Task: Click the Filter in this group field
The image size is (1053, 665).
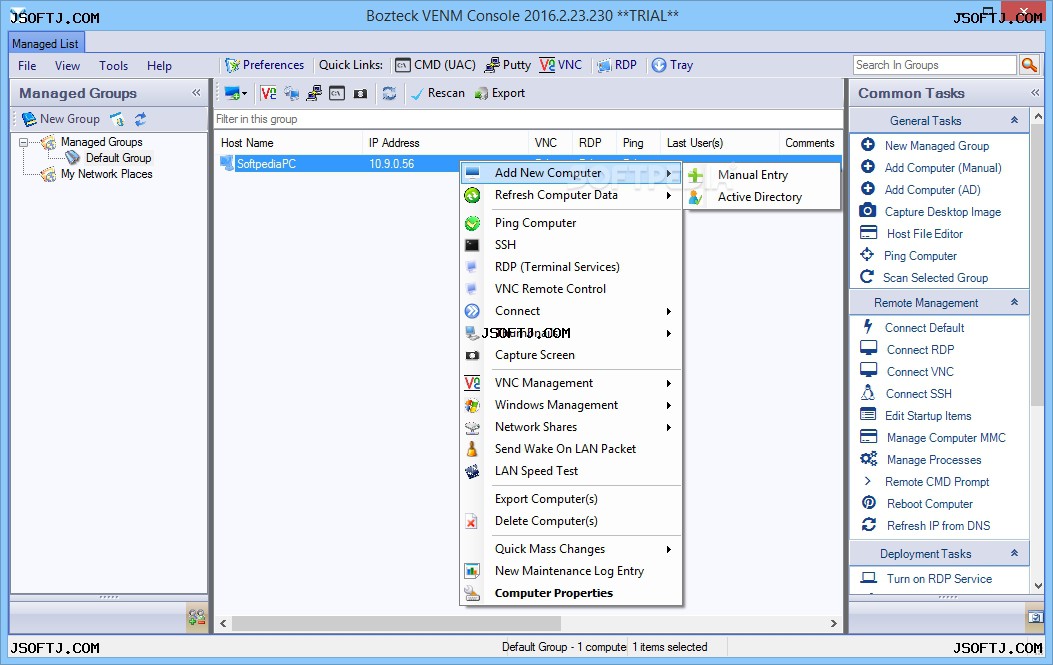Action: pos(528,119)
